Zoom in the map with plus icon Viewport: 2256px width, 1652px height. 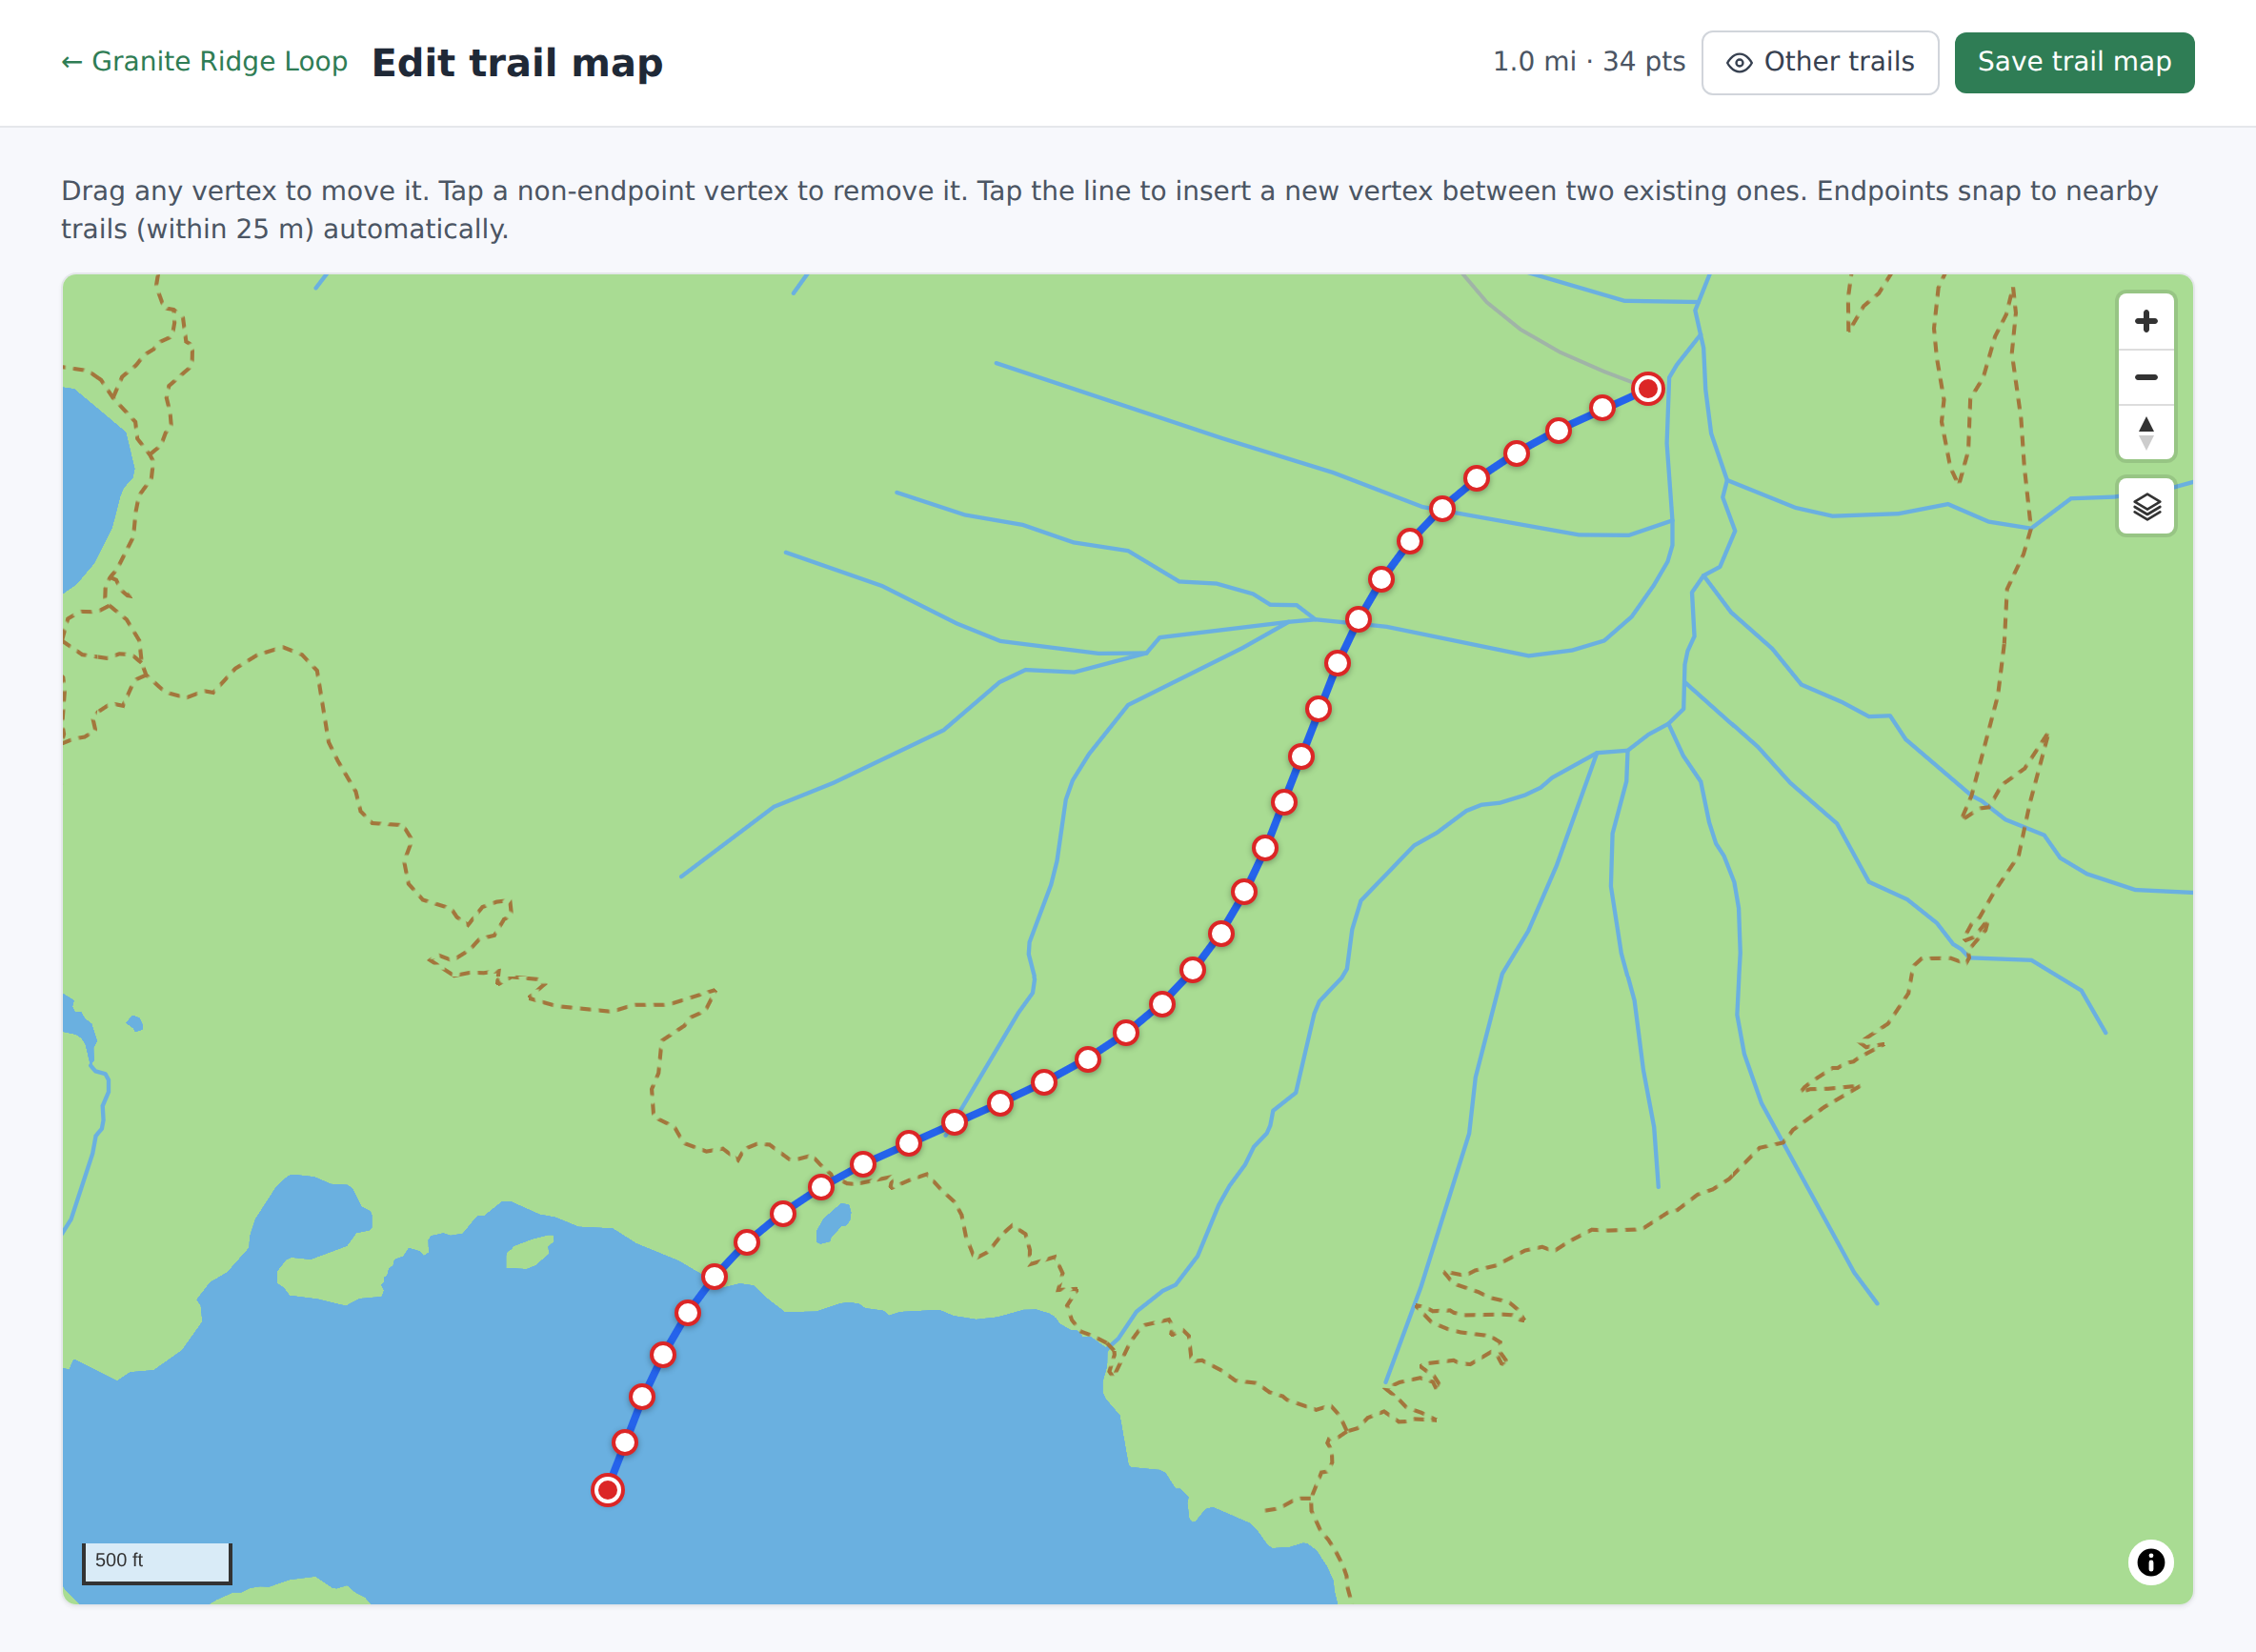coord(2145,321)
